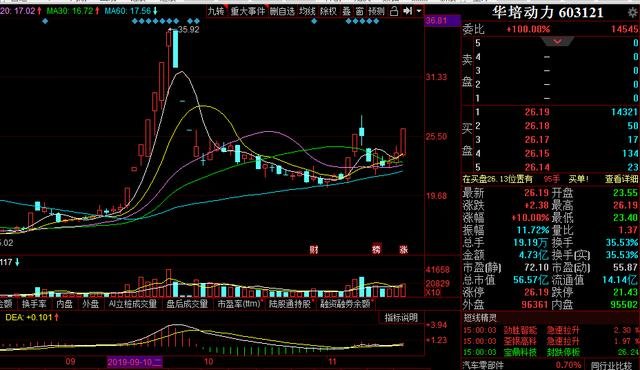This screenshot has height=370, width=640.
Task: Click the 榜 marker on chart
Action: 376,249
